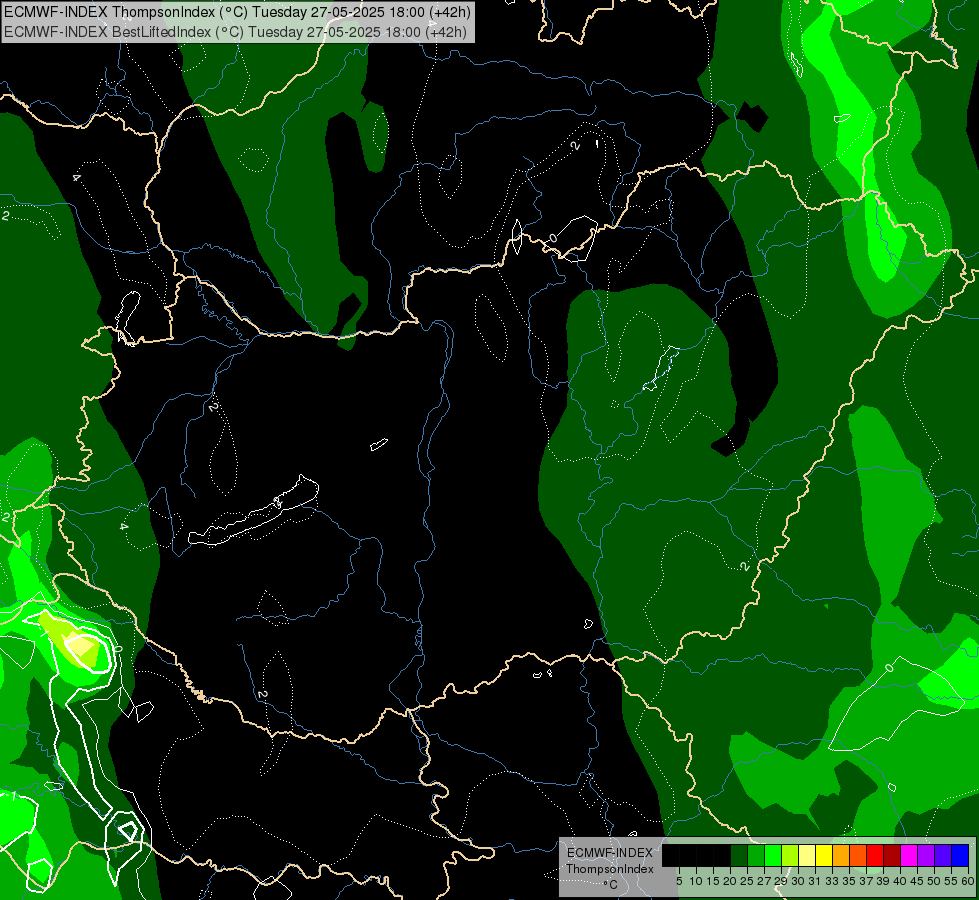Click the blue 55–60 legend swatch

pos(960,856)
